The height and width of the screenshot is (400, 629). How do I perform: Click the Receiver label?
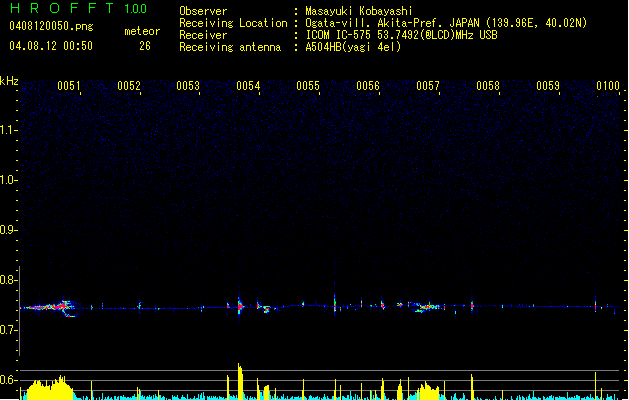(203, 35)
